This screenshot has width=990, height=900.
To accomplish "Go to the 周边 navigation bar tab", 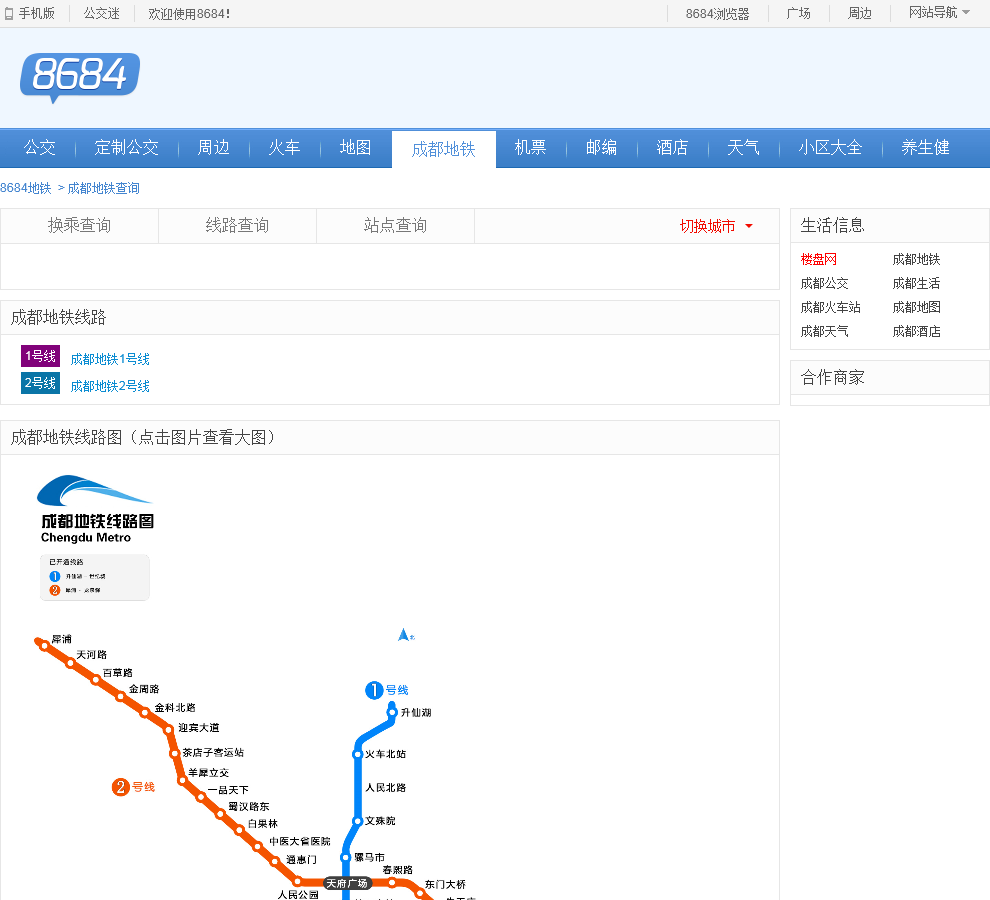I will (213, 148).
